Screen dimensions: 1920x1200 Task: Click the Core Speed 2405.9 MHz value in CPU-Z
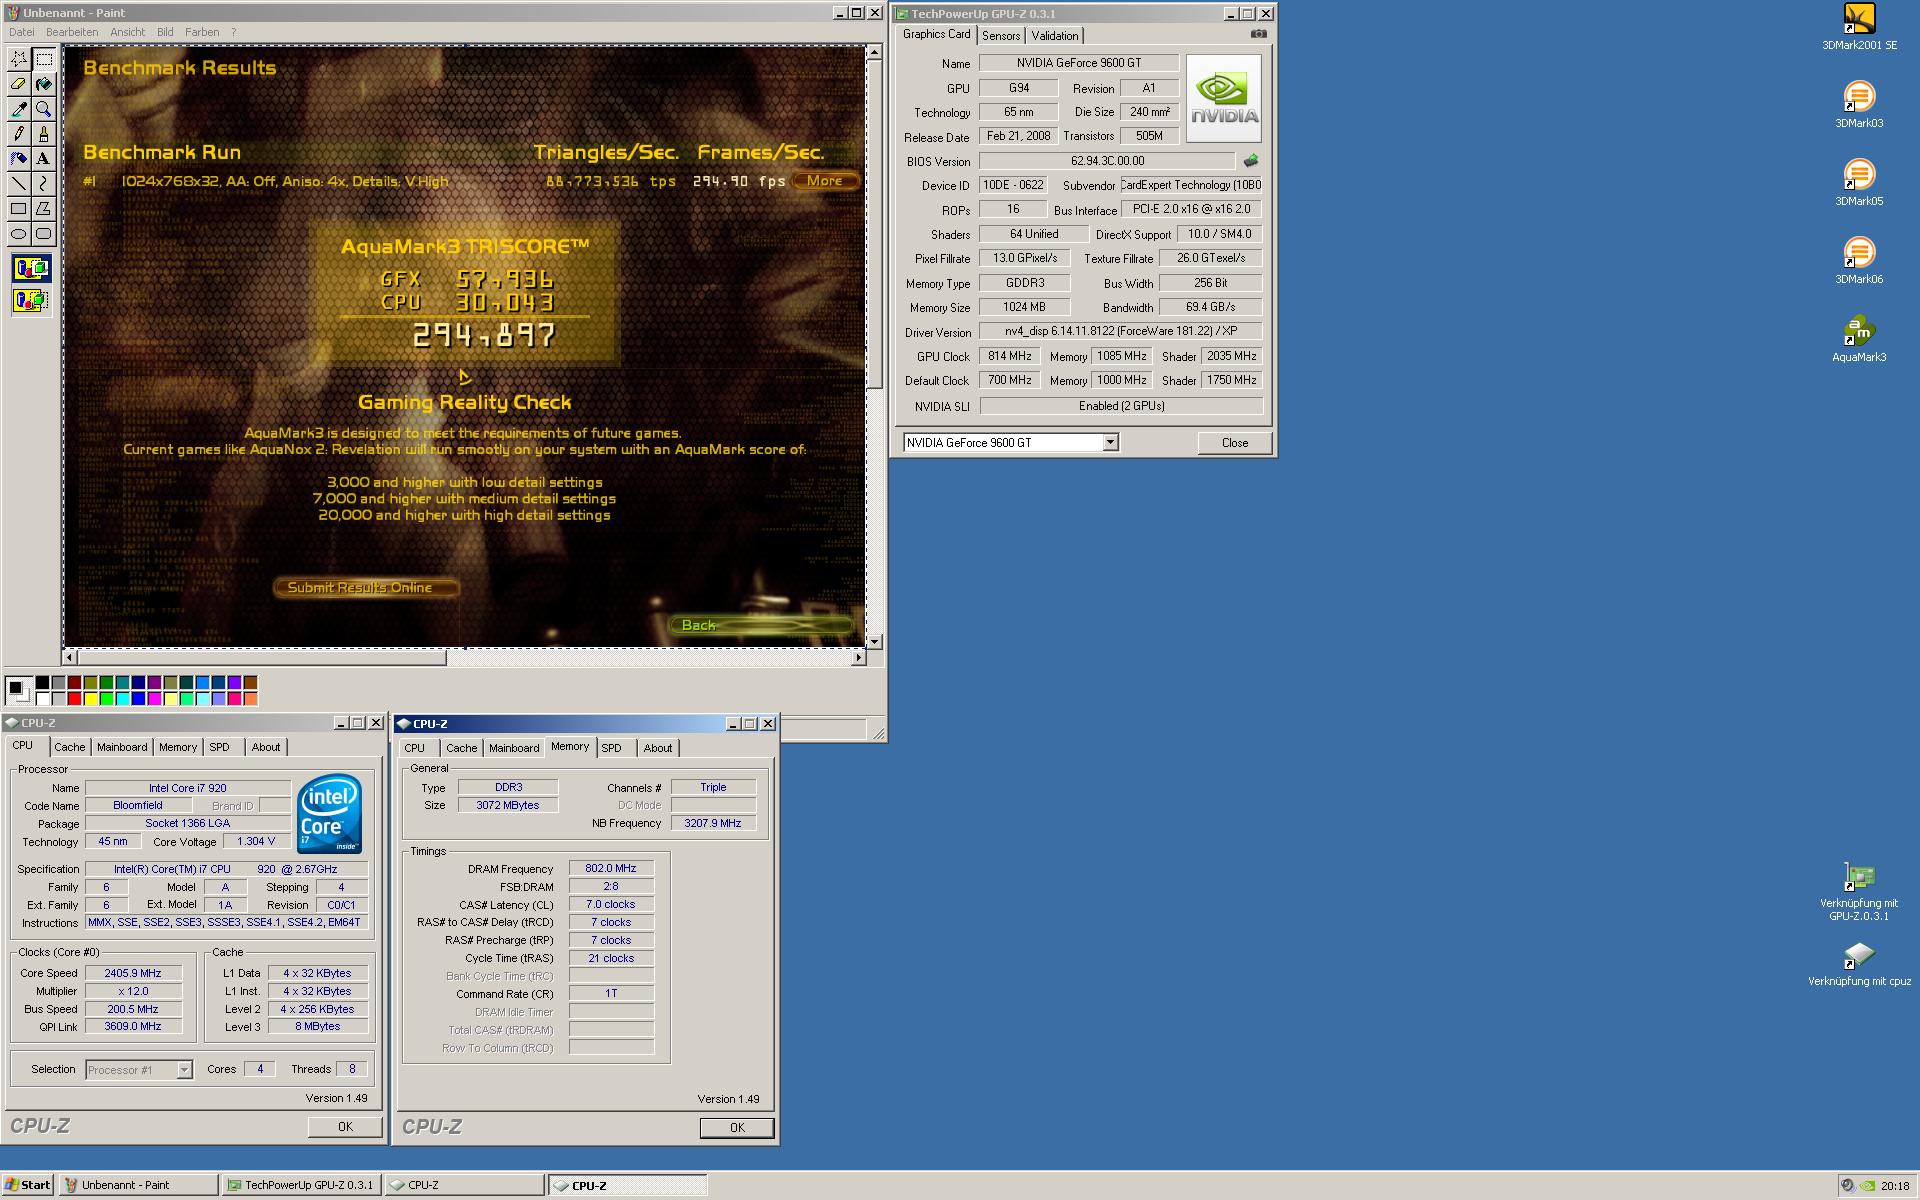[x=133, y=973]
